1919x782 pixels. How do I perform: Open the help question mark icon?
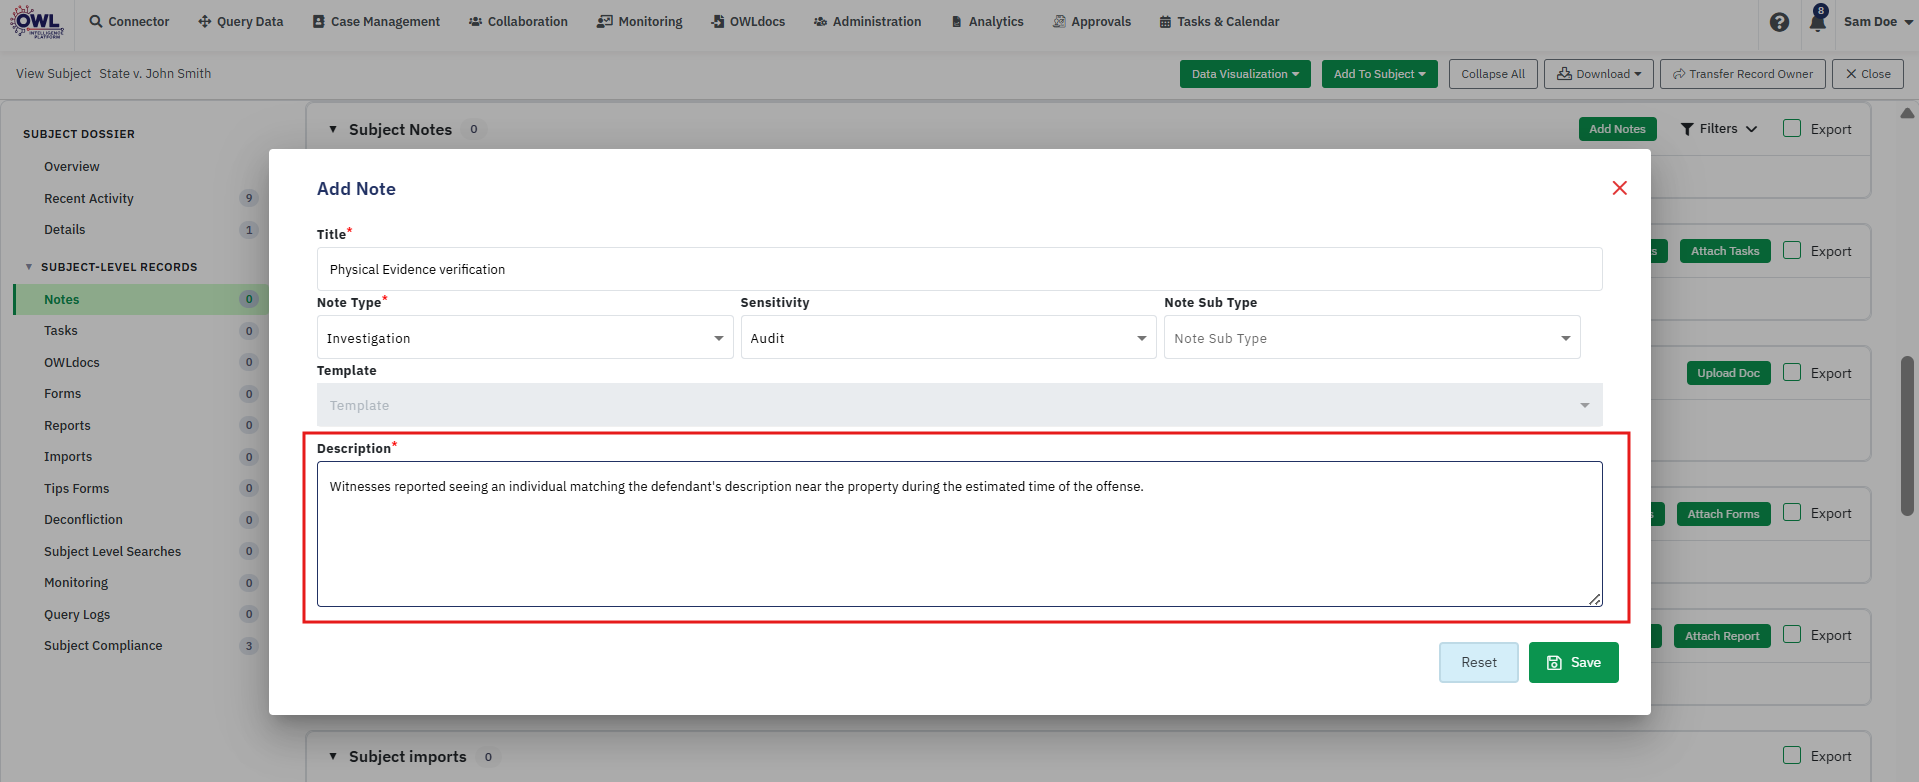1779,22
